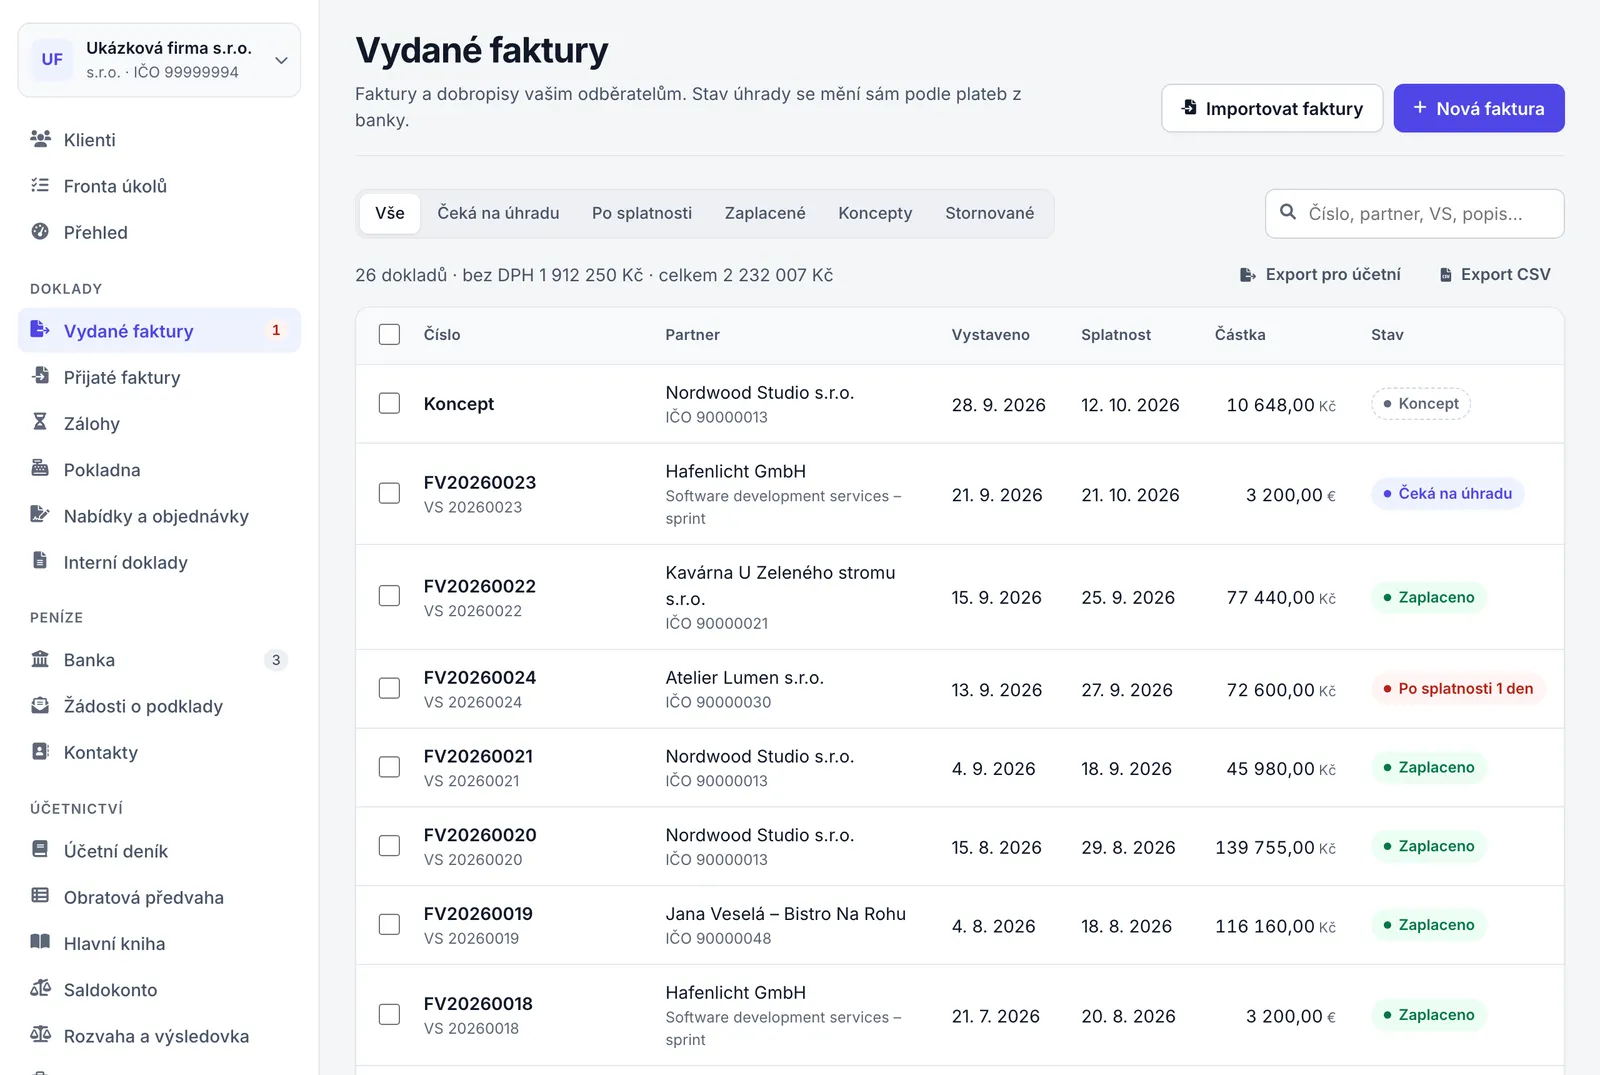
Task: Click partner Kavárna U Zeleného stromu s.r.o.
Action: point(781,585)
